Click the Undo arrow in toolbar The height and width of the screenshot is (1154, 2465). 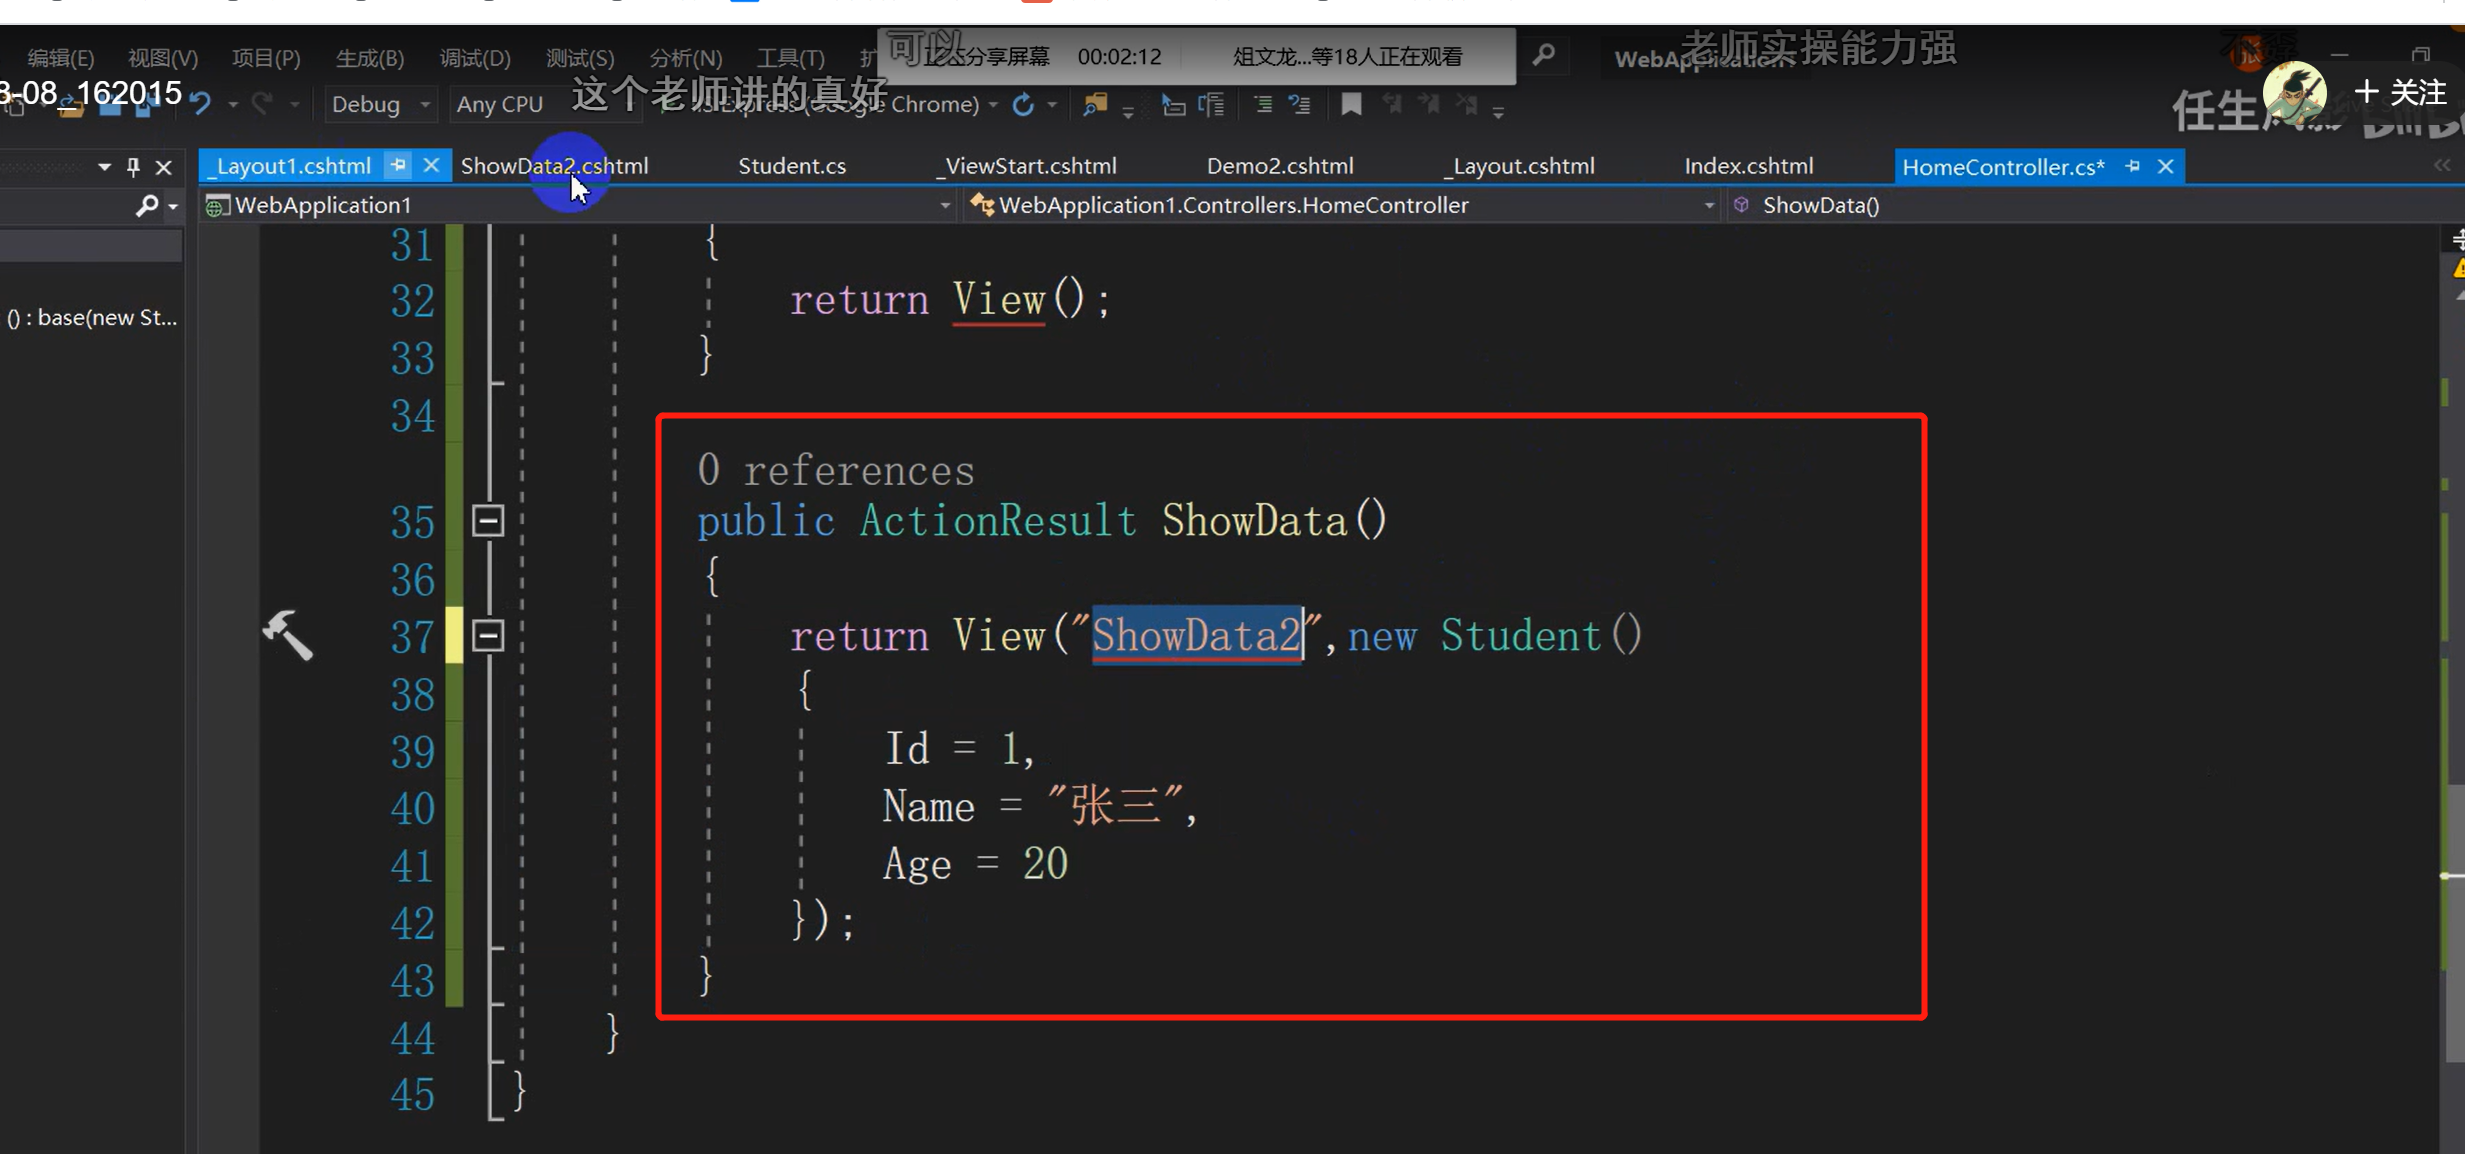point(200,104)
